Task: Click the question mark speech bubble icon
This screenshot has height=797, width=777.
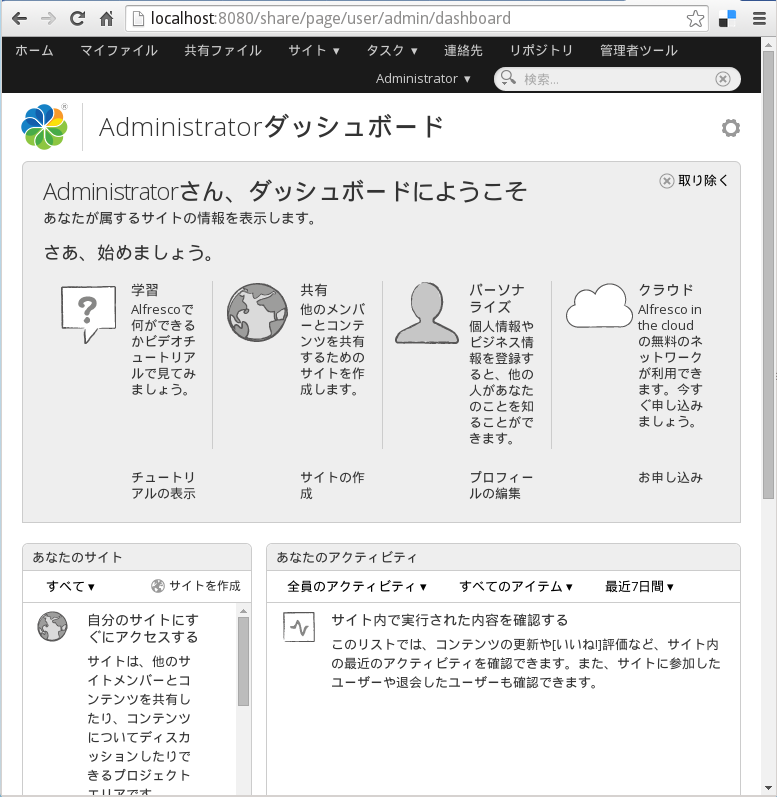Action: point(88,314)
